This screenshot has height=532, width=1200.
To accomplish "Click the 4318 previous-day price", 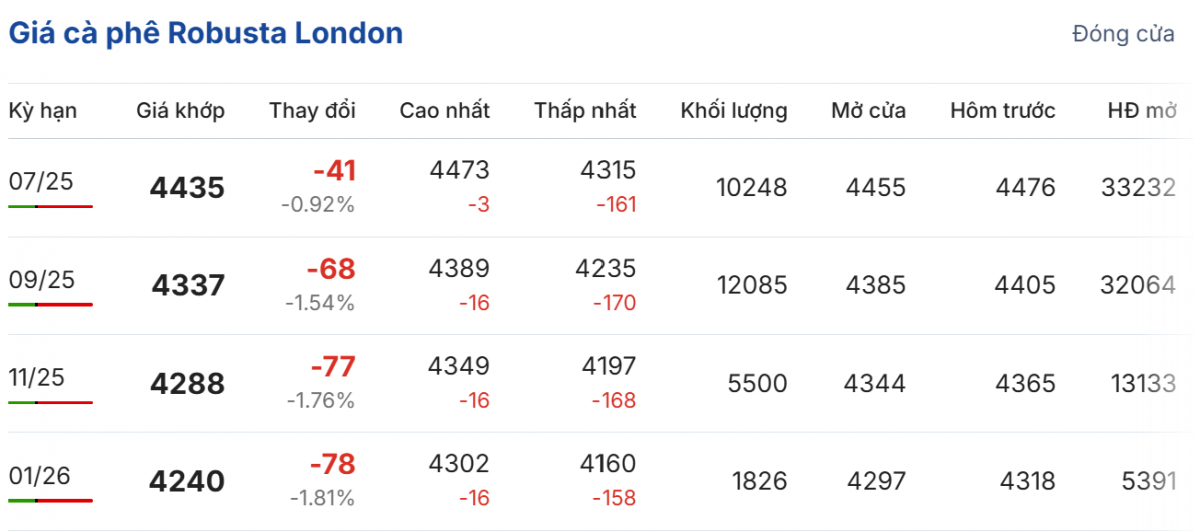I will (x=1025, y=482).
